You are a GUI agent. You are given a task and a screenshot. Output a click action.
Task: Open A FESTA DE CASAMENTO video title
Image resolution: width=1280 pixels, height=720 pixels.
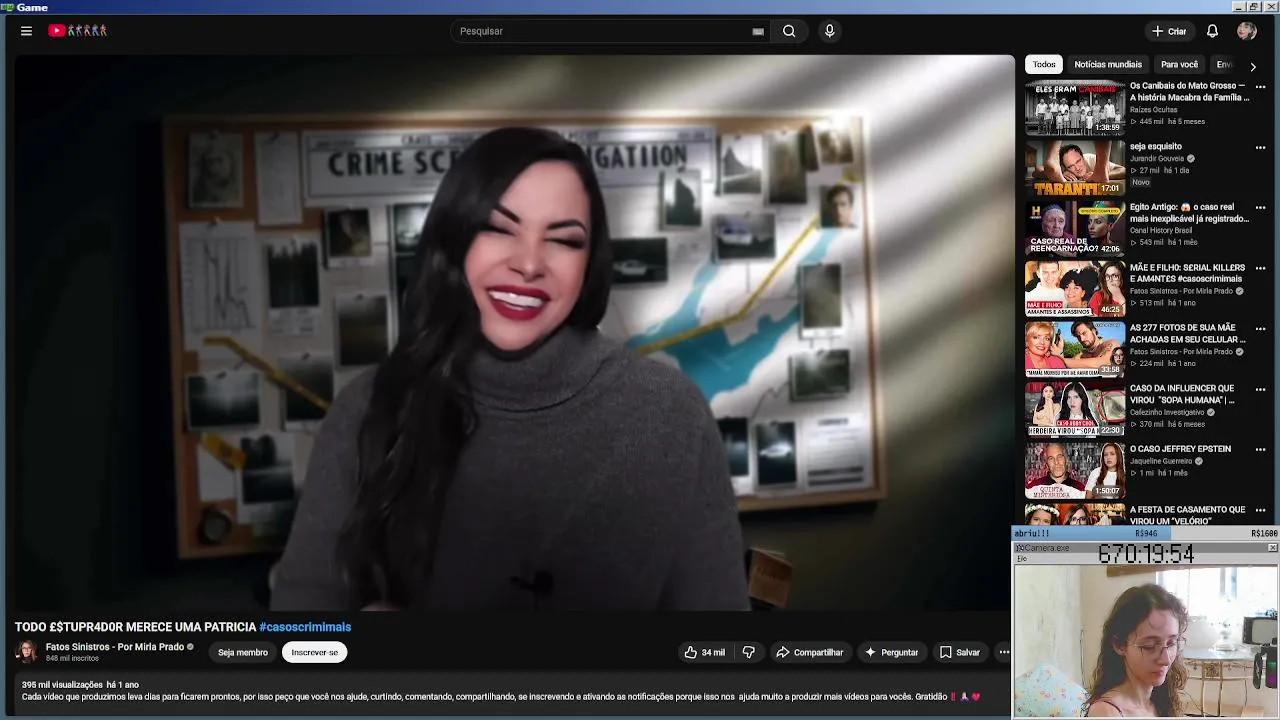tap(1188, 515)
